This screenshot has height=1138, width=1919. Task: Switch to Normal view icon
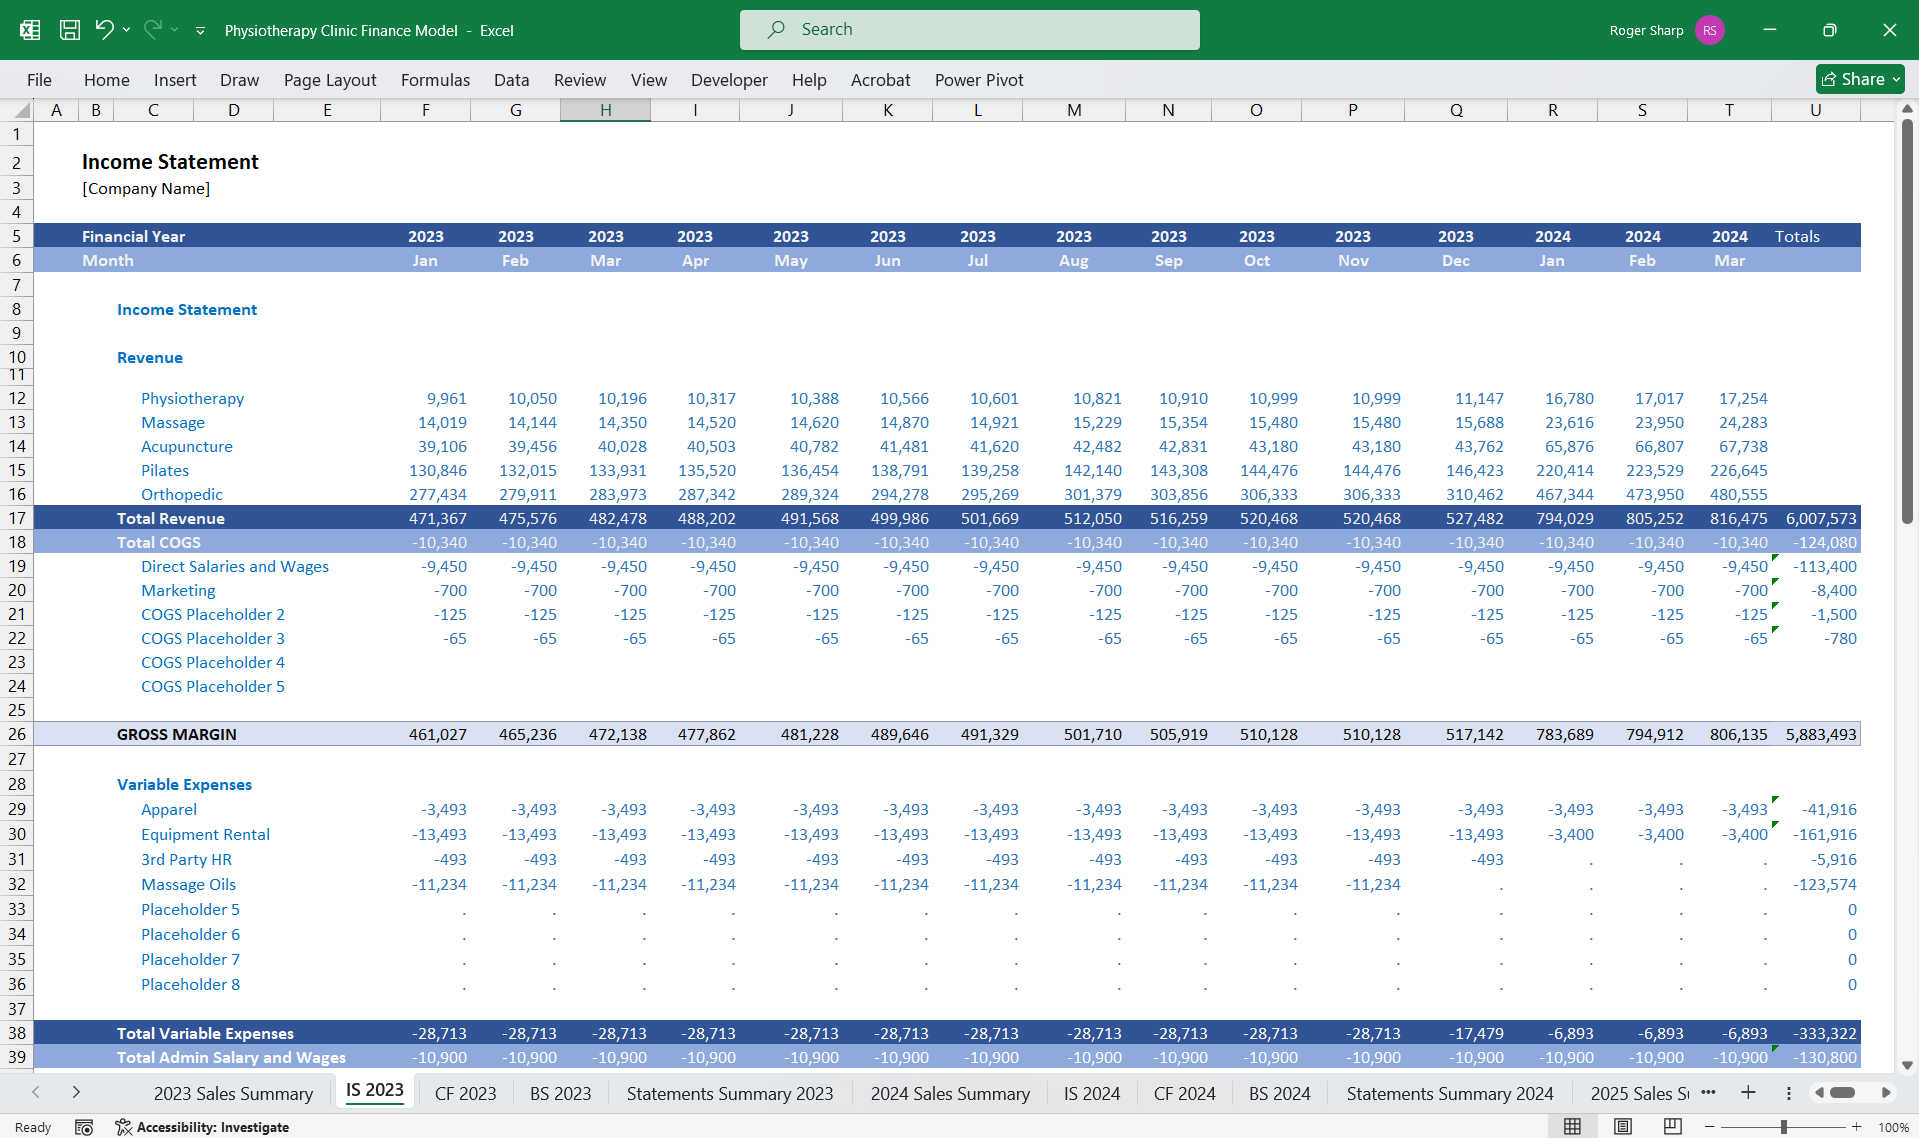click(x=1573, y=1127)
